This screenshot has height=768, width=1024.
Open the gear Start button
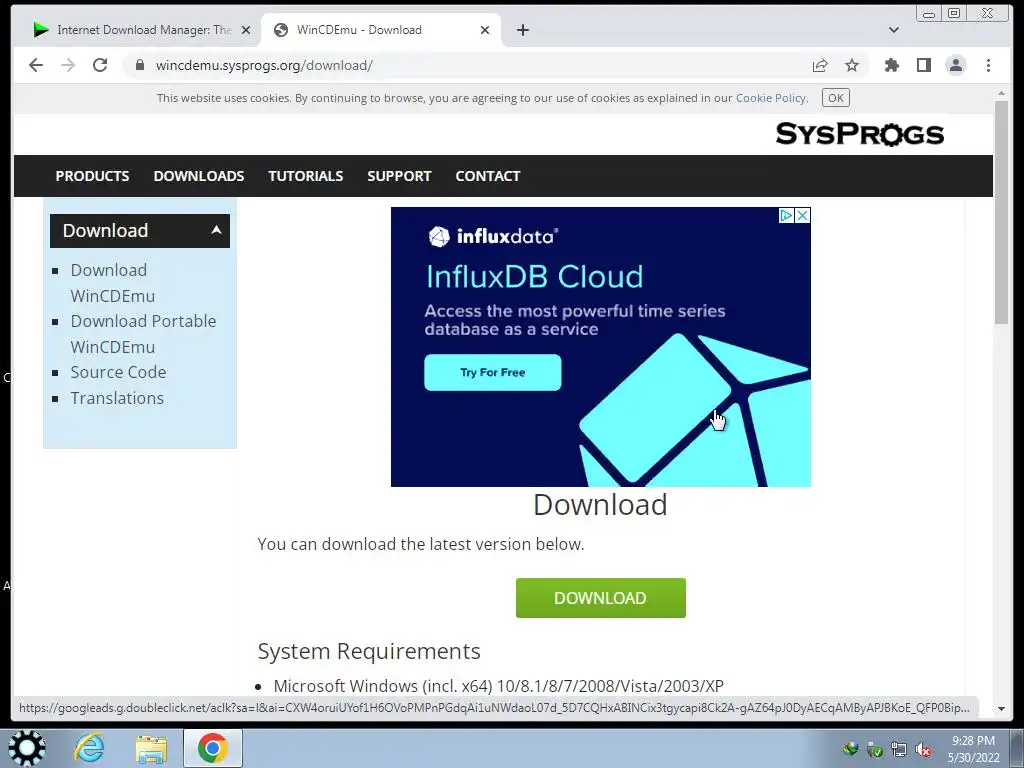pos(26,748)
